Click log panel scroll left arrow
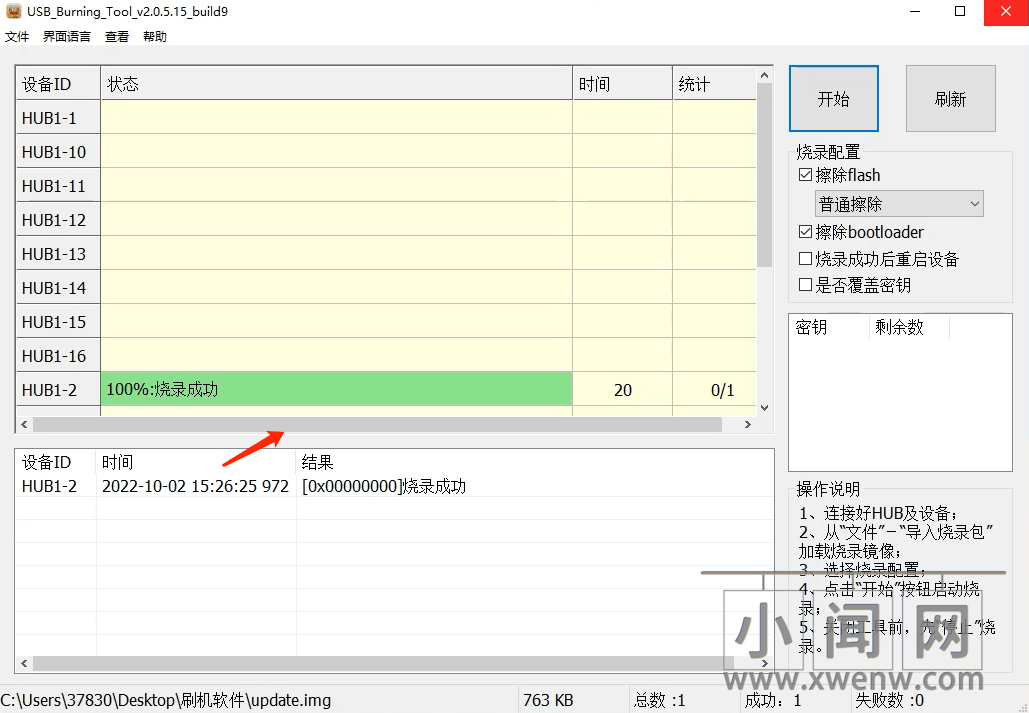Image resolution: width=1029 pixels, height=713 pixels. (x=24, y=663)
